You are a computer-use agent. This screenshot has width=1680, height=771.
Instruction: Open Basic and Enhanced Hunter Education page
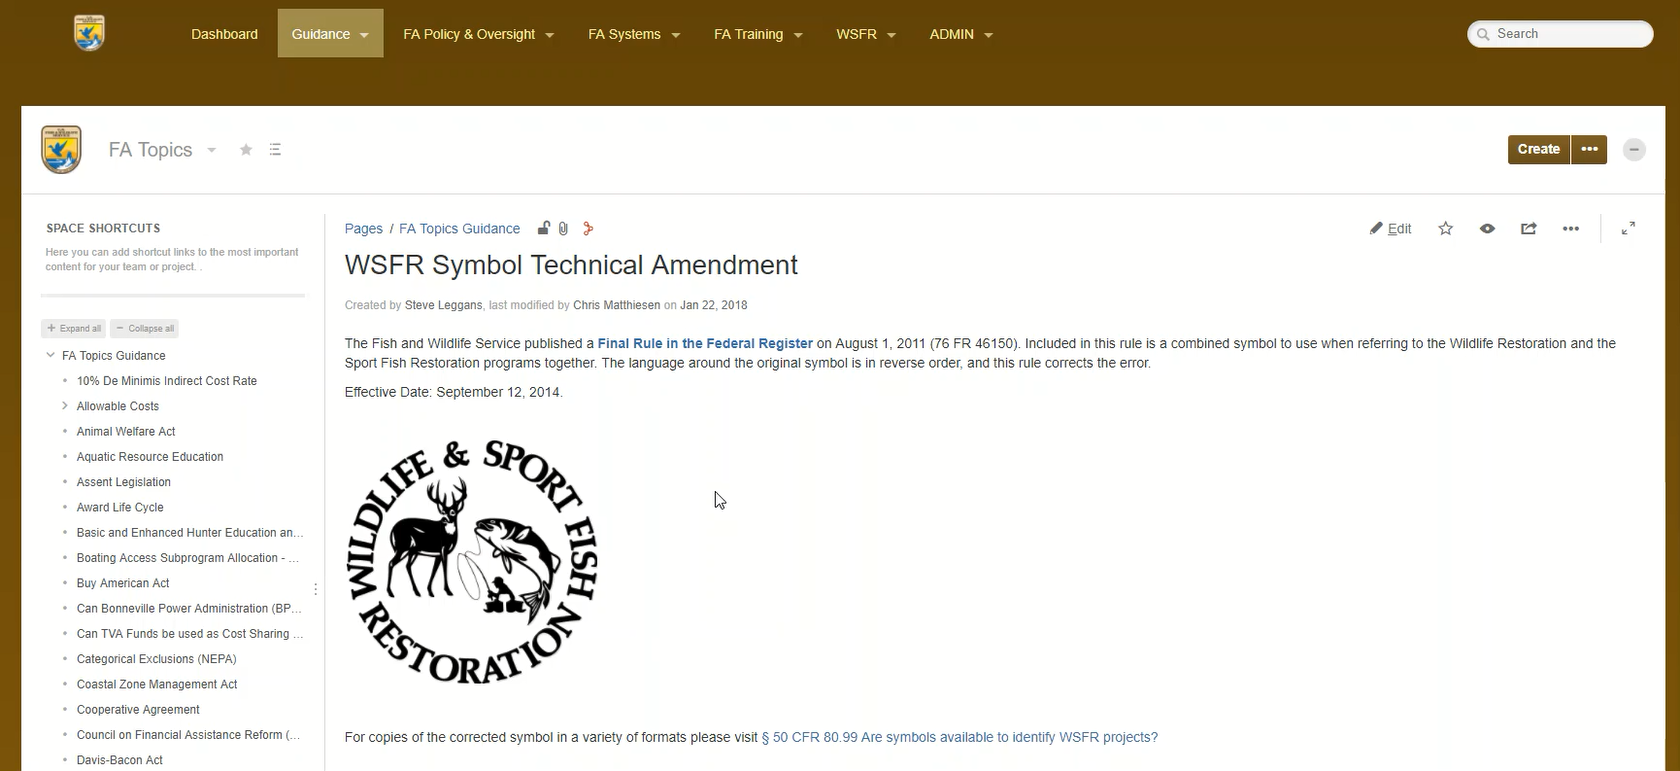[x=190, y=533]
